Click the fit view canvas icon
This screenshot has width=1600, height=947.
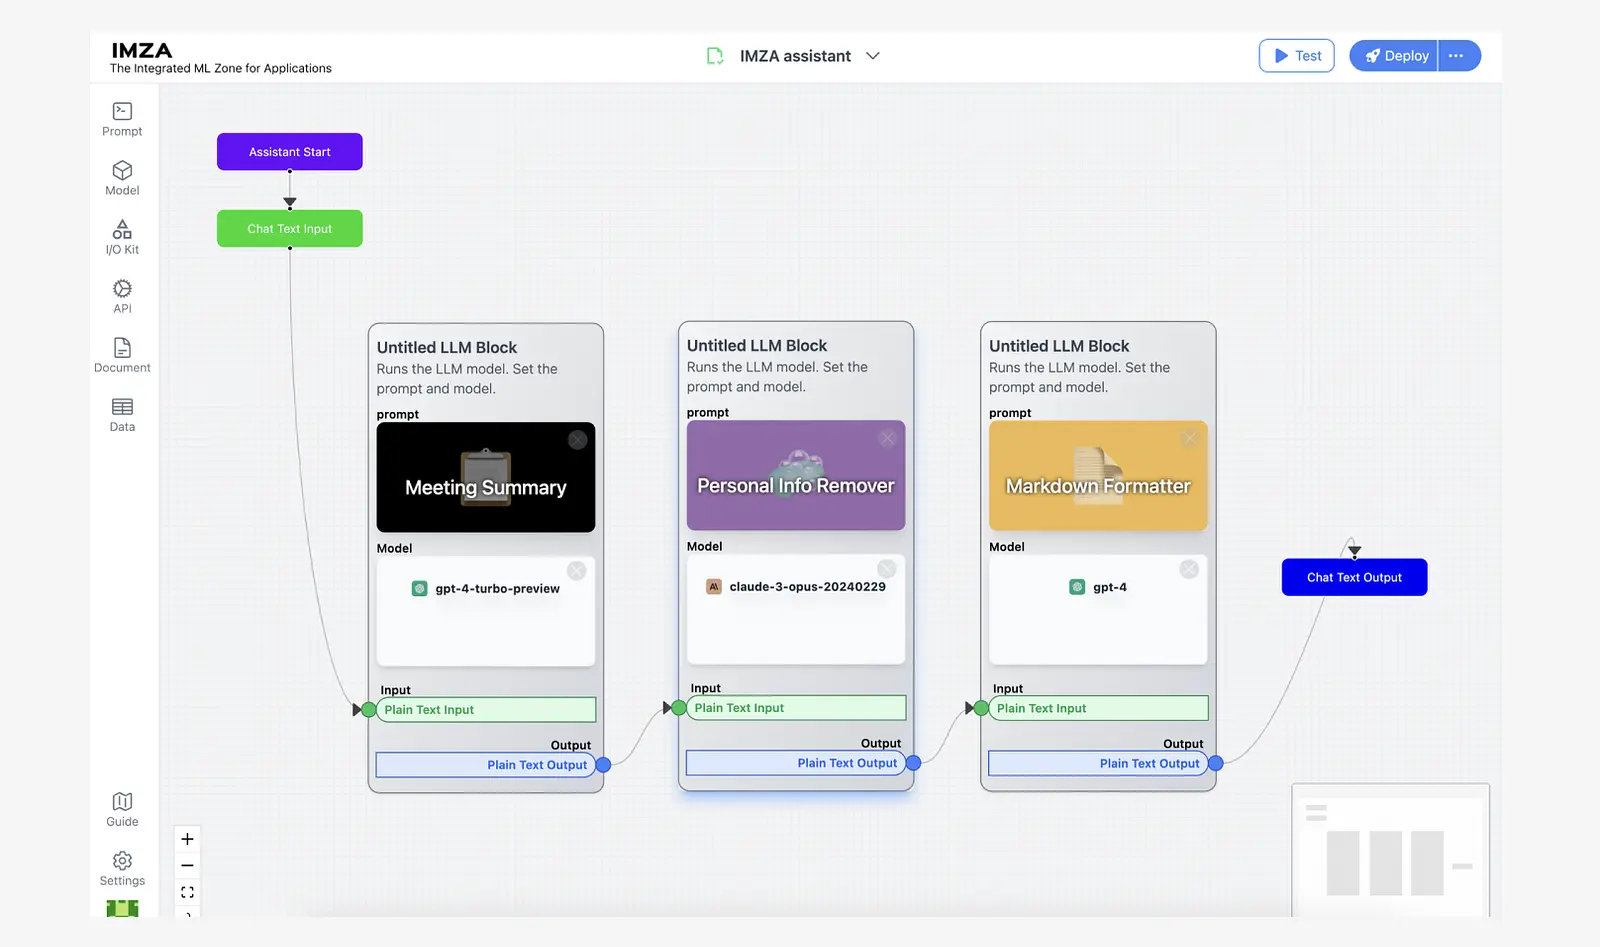click(x=187, y=892)
